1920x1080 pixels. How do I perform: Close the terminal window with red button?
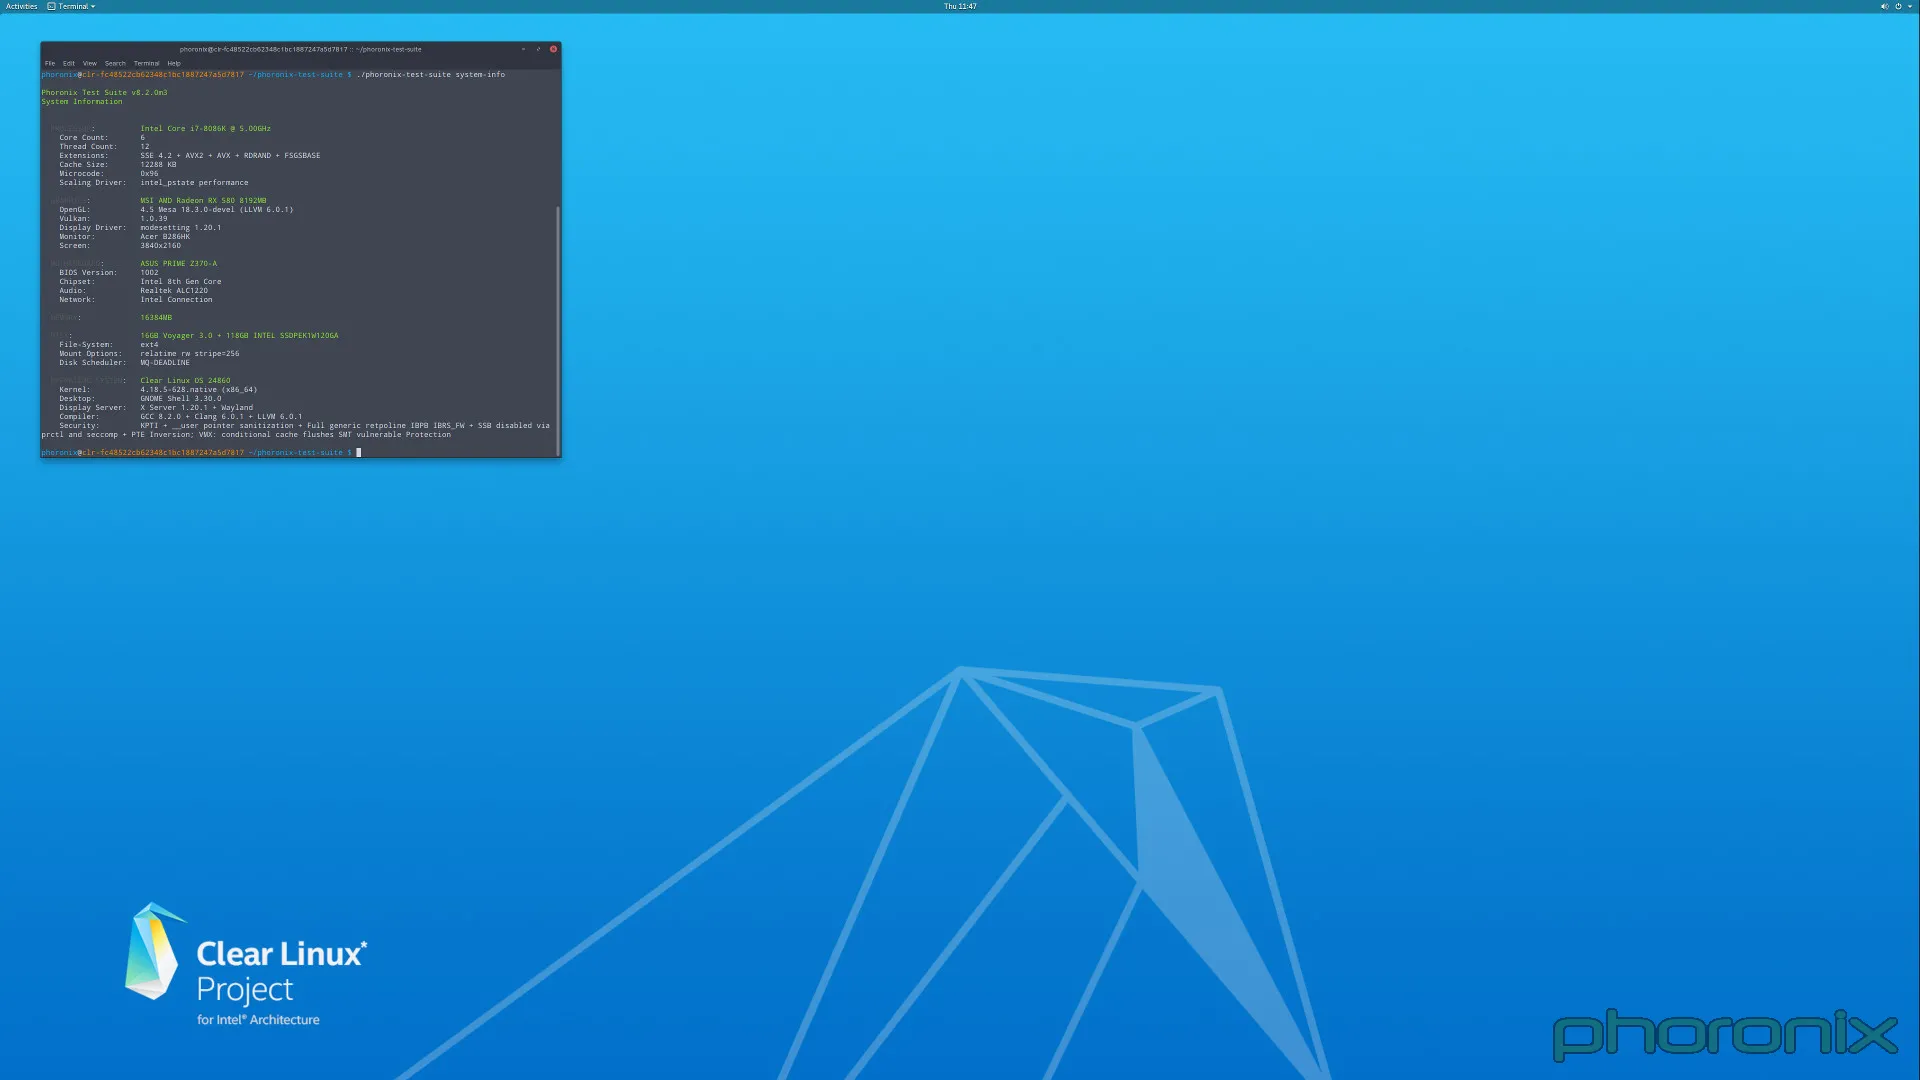pos(553,49)
